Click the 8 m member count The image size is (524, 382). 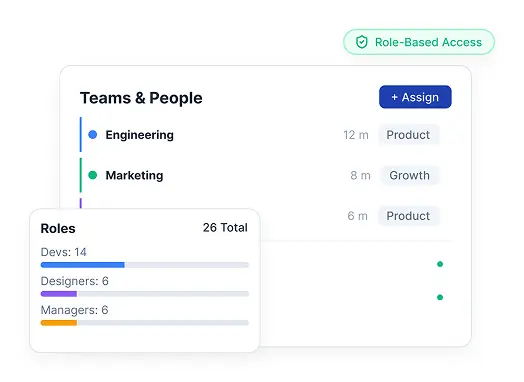click(x=360, y=175)
